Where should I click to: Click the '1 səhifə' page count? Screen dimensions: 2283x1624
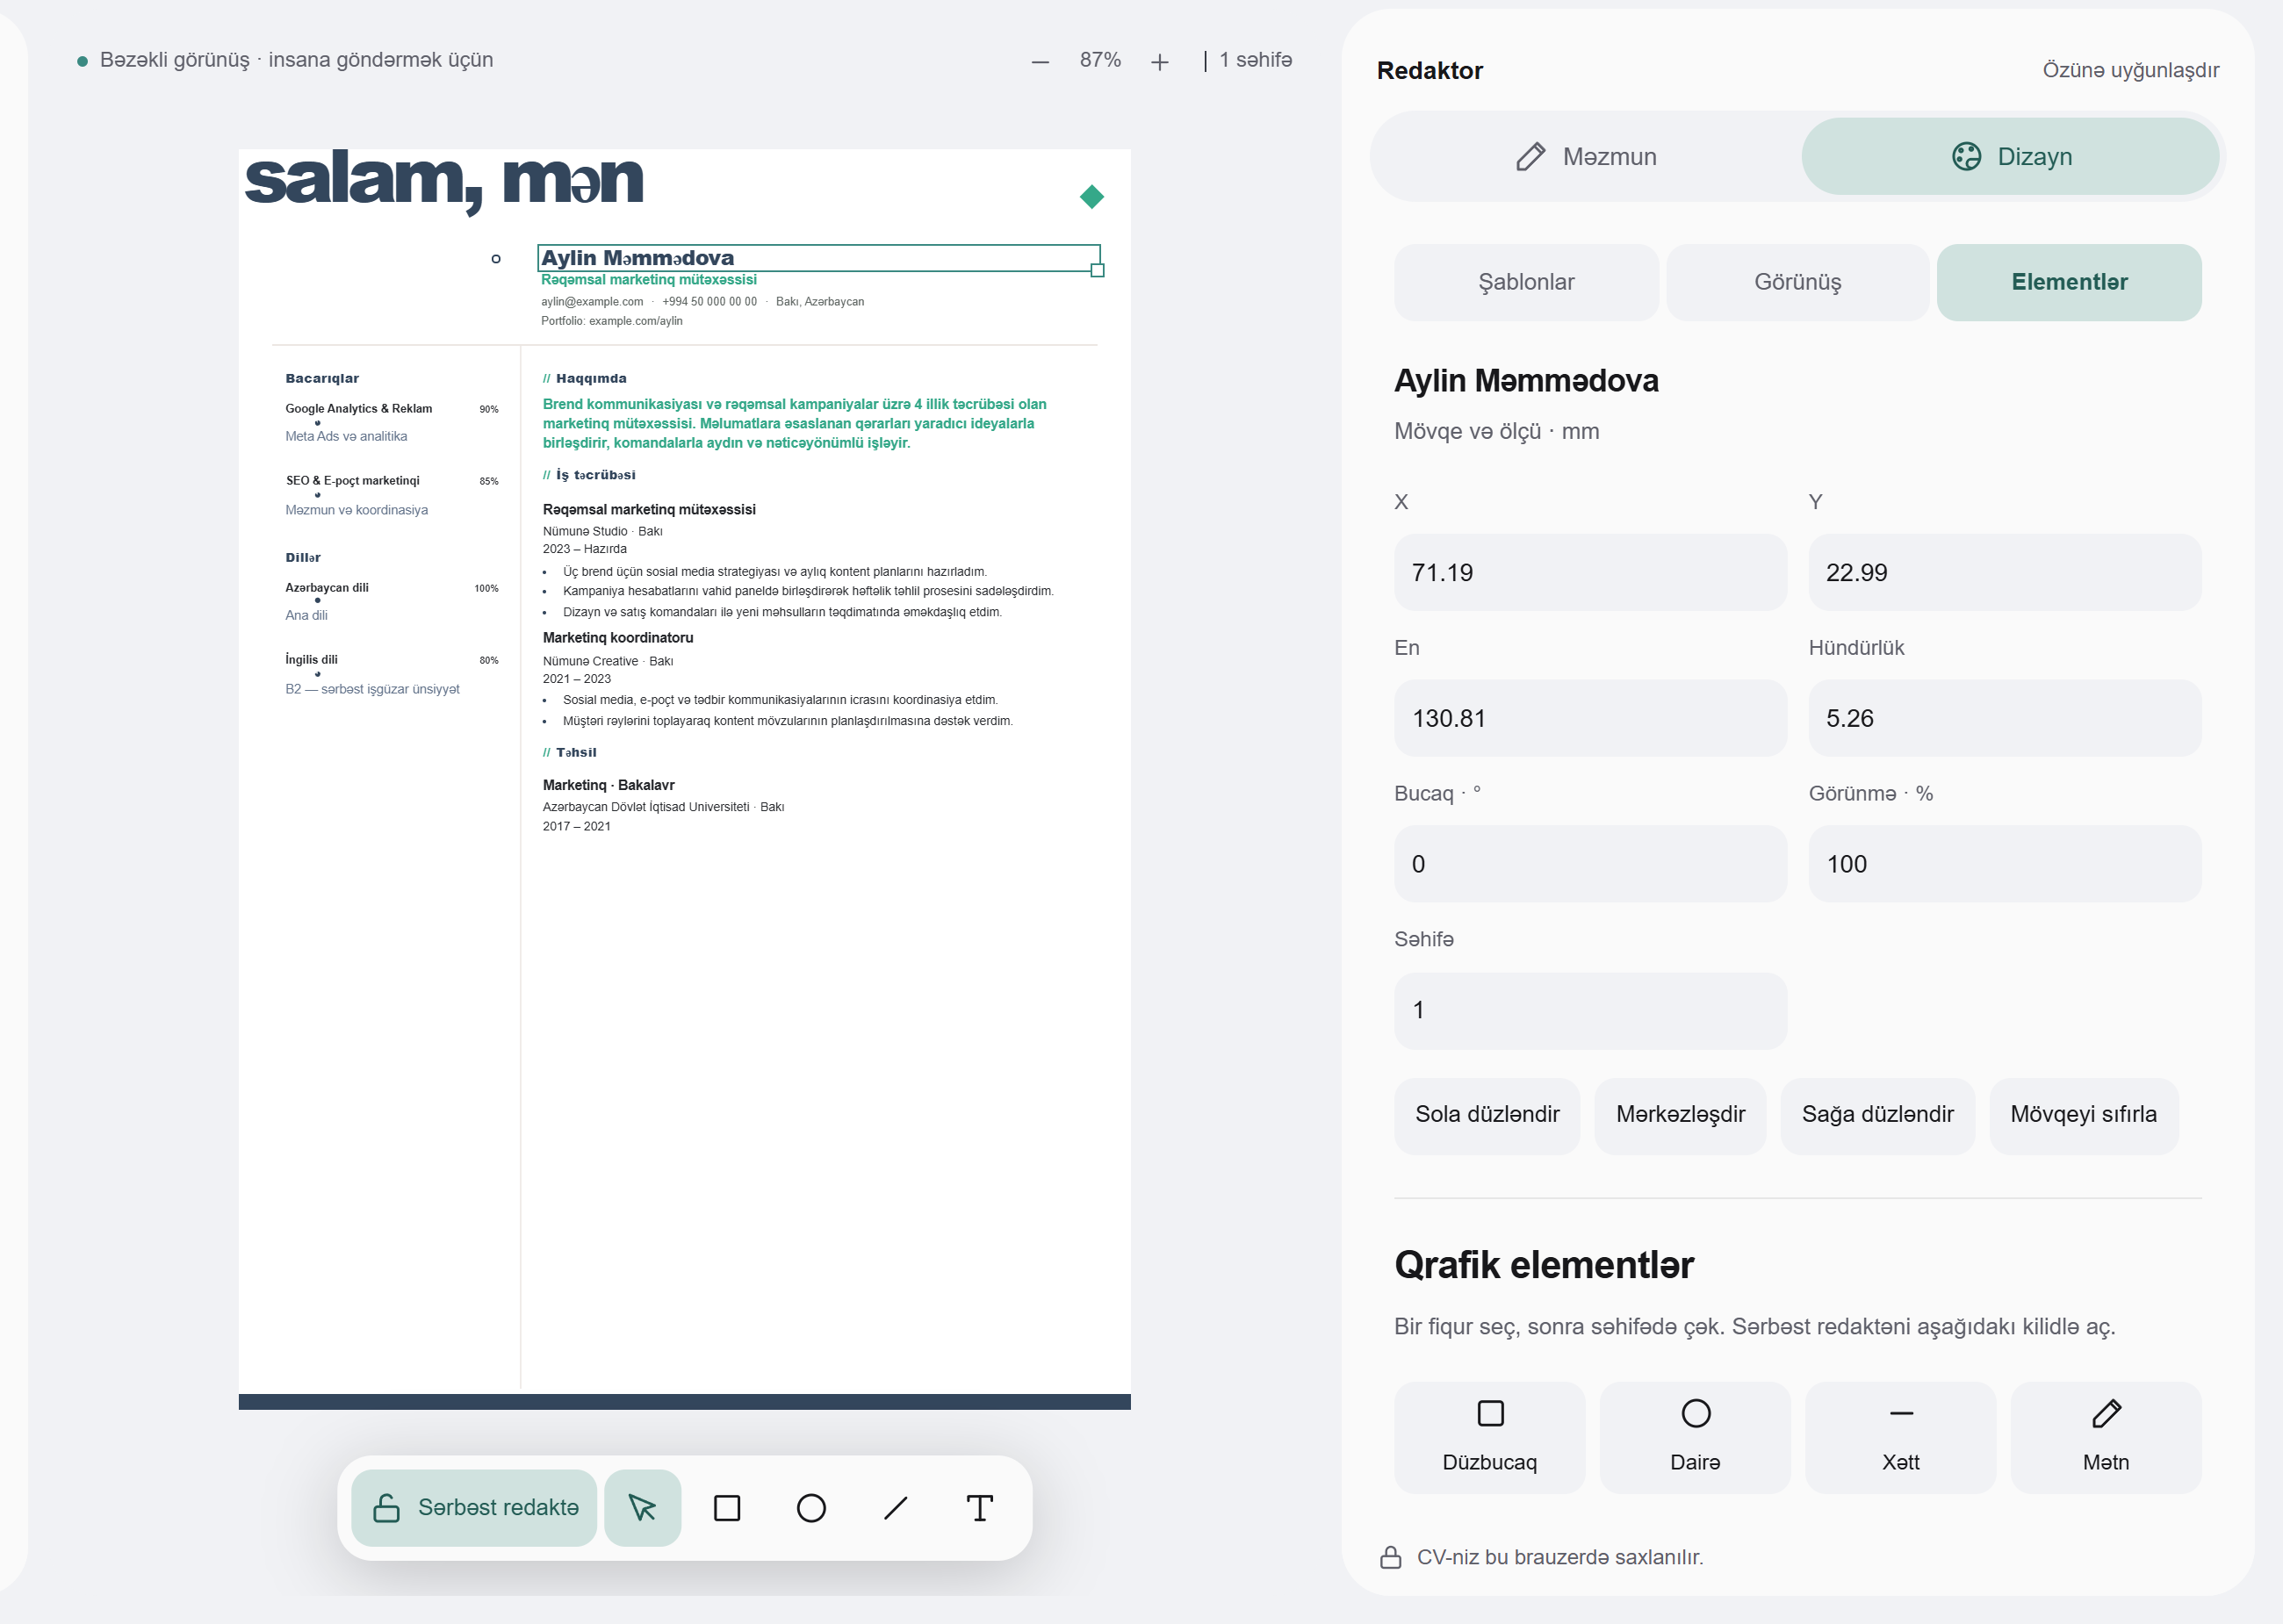coord(1255,60)
